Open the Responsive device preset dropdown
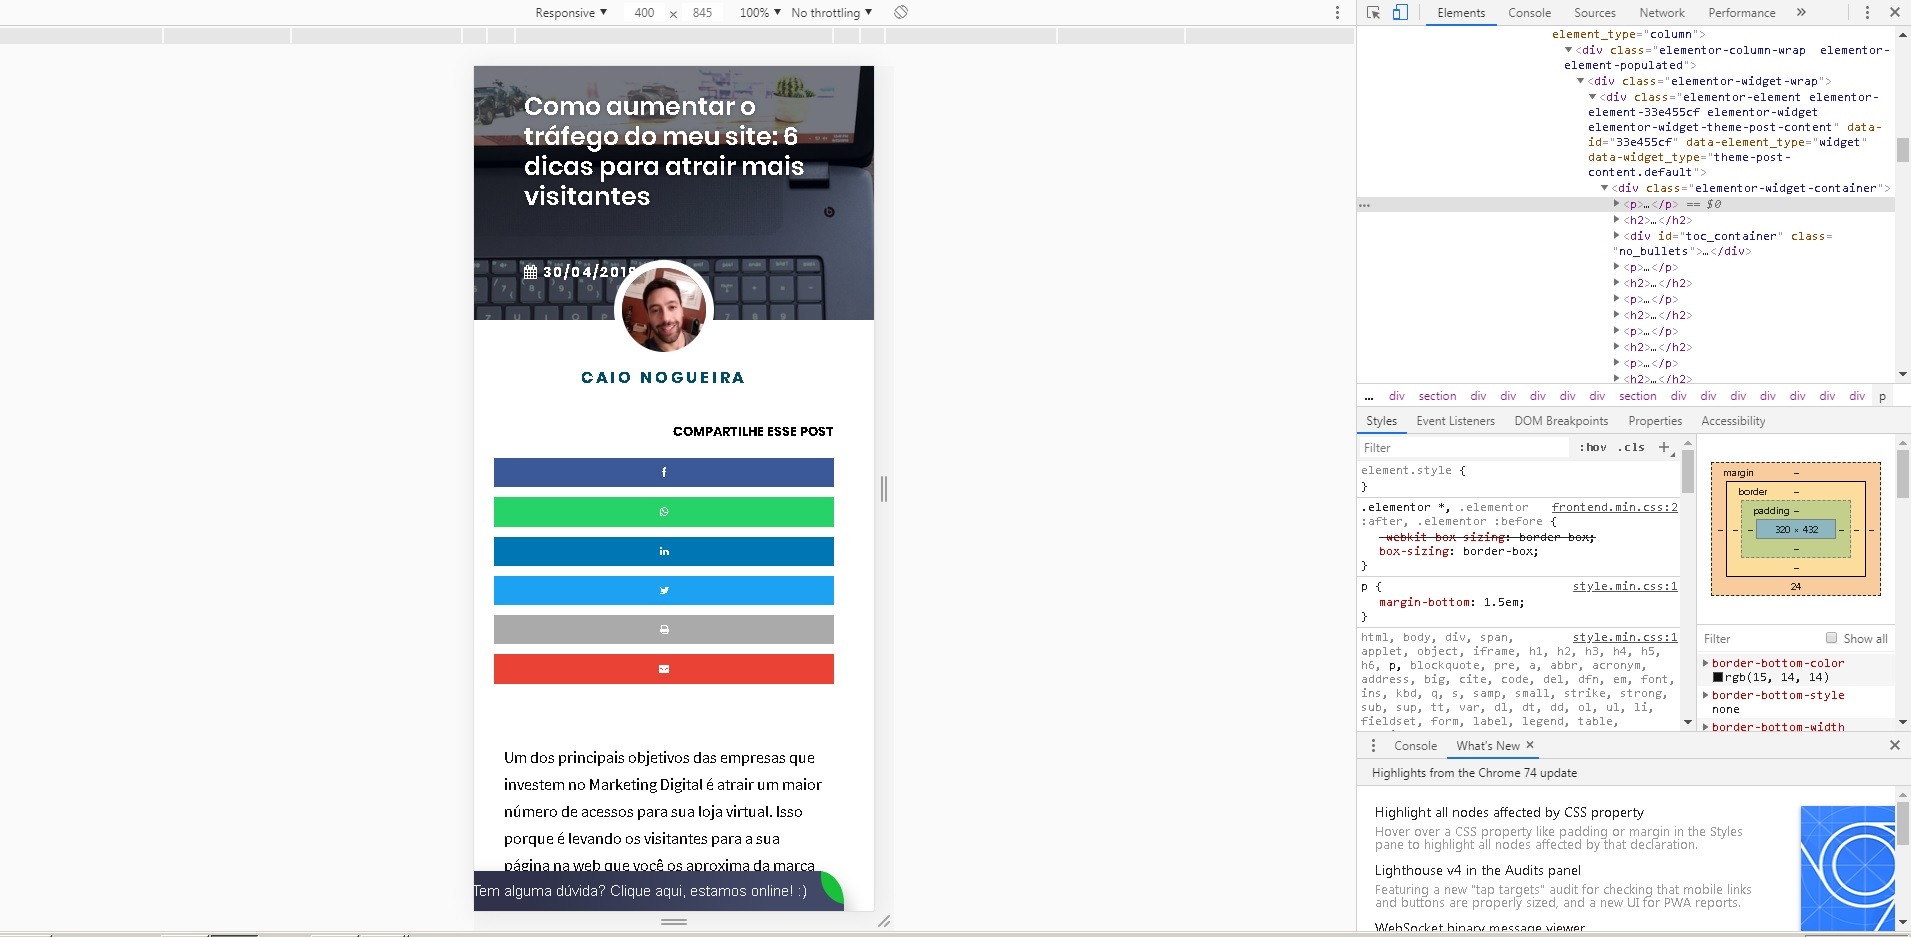 pos(570,13)
